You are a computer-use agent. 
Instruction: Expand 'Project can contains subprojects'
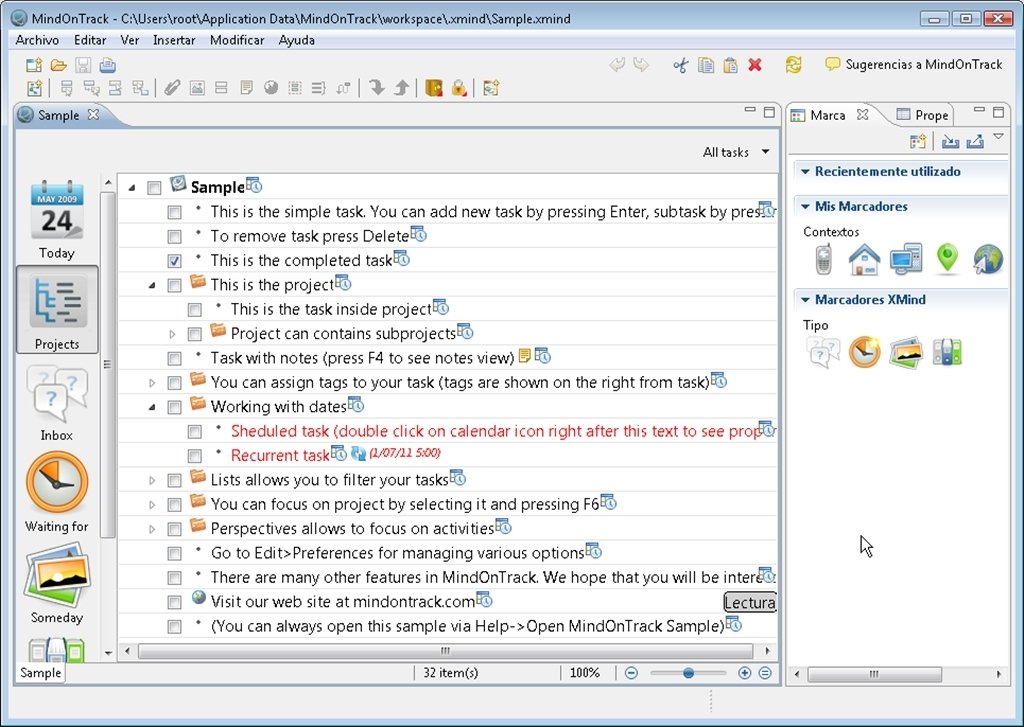click(x=172, y=334)
